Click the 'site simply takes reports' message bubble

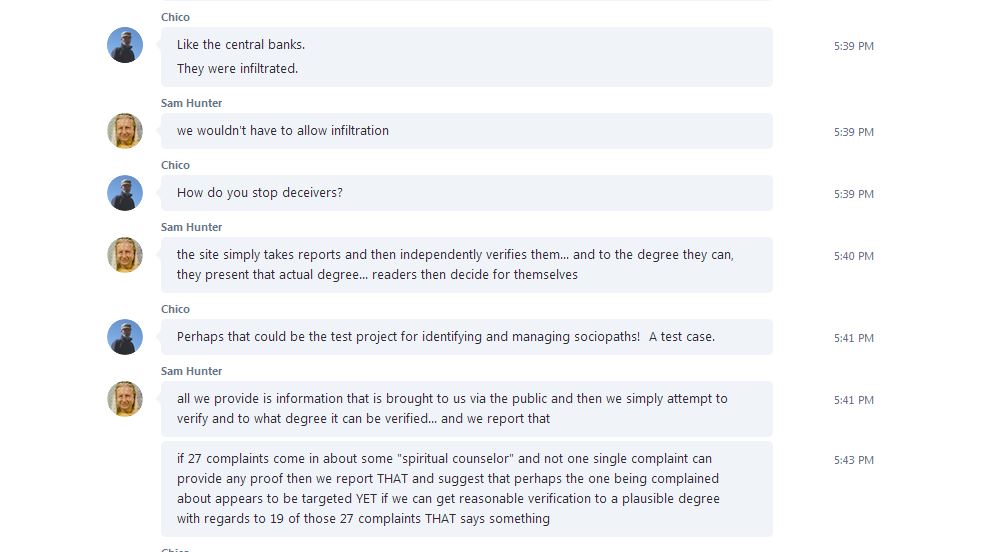point(455,265)
